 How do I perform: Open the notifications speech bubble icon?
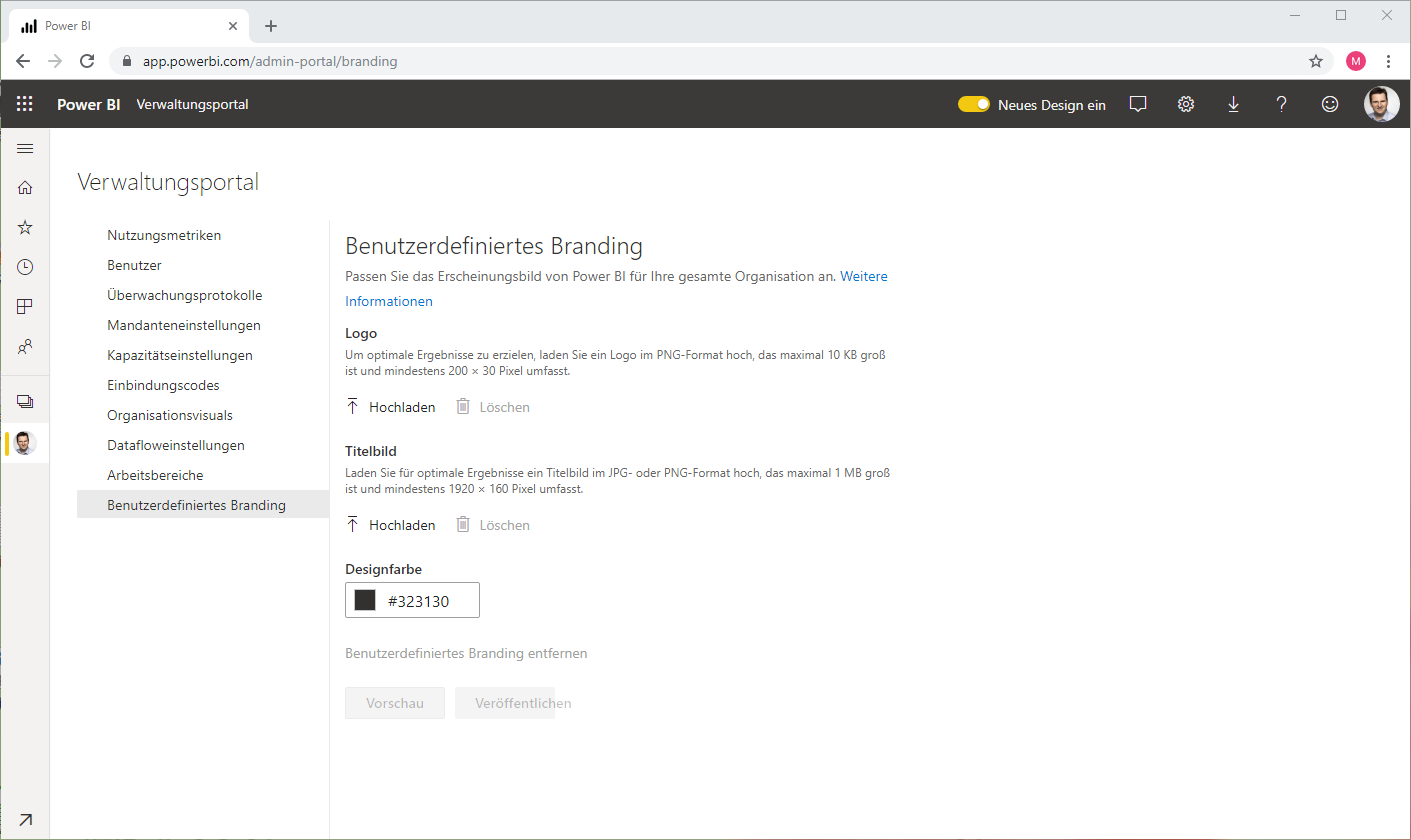coord(1138,104)
